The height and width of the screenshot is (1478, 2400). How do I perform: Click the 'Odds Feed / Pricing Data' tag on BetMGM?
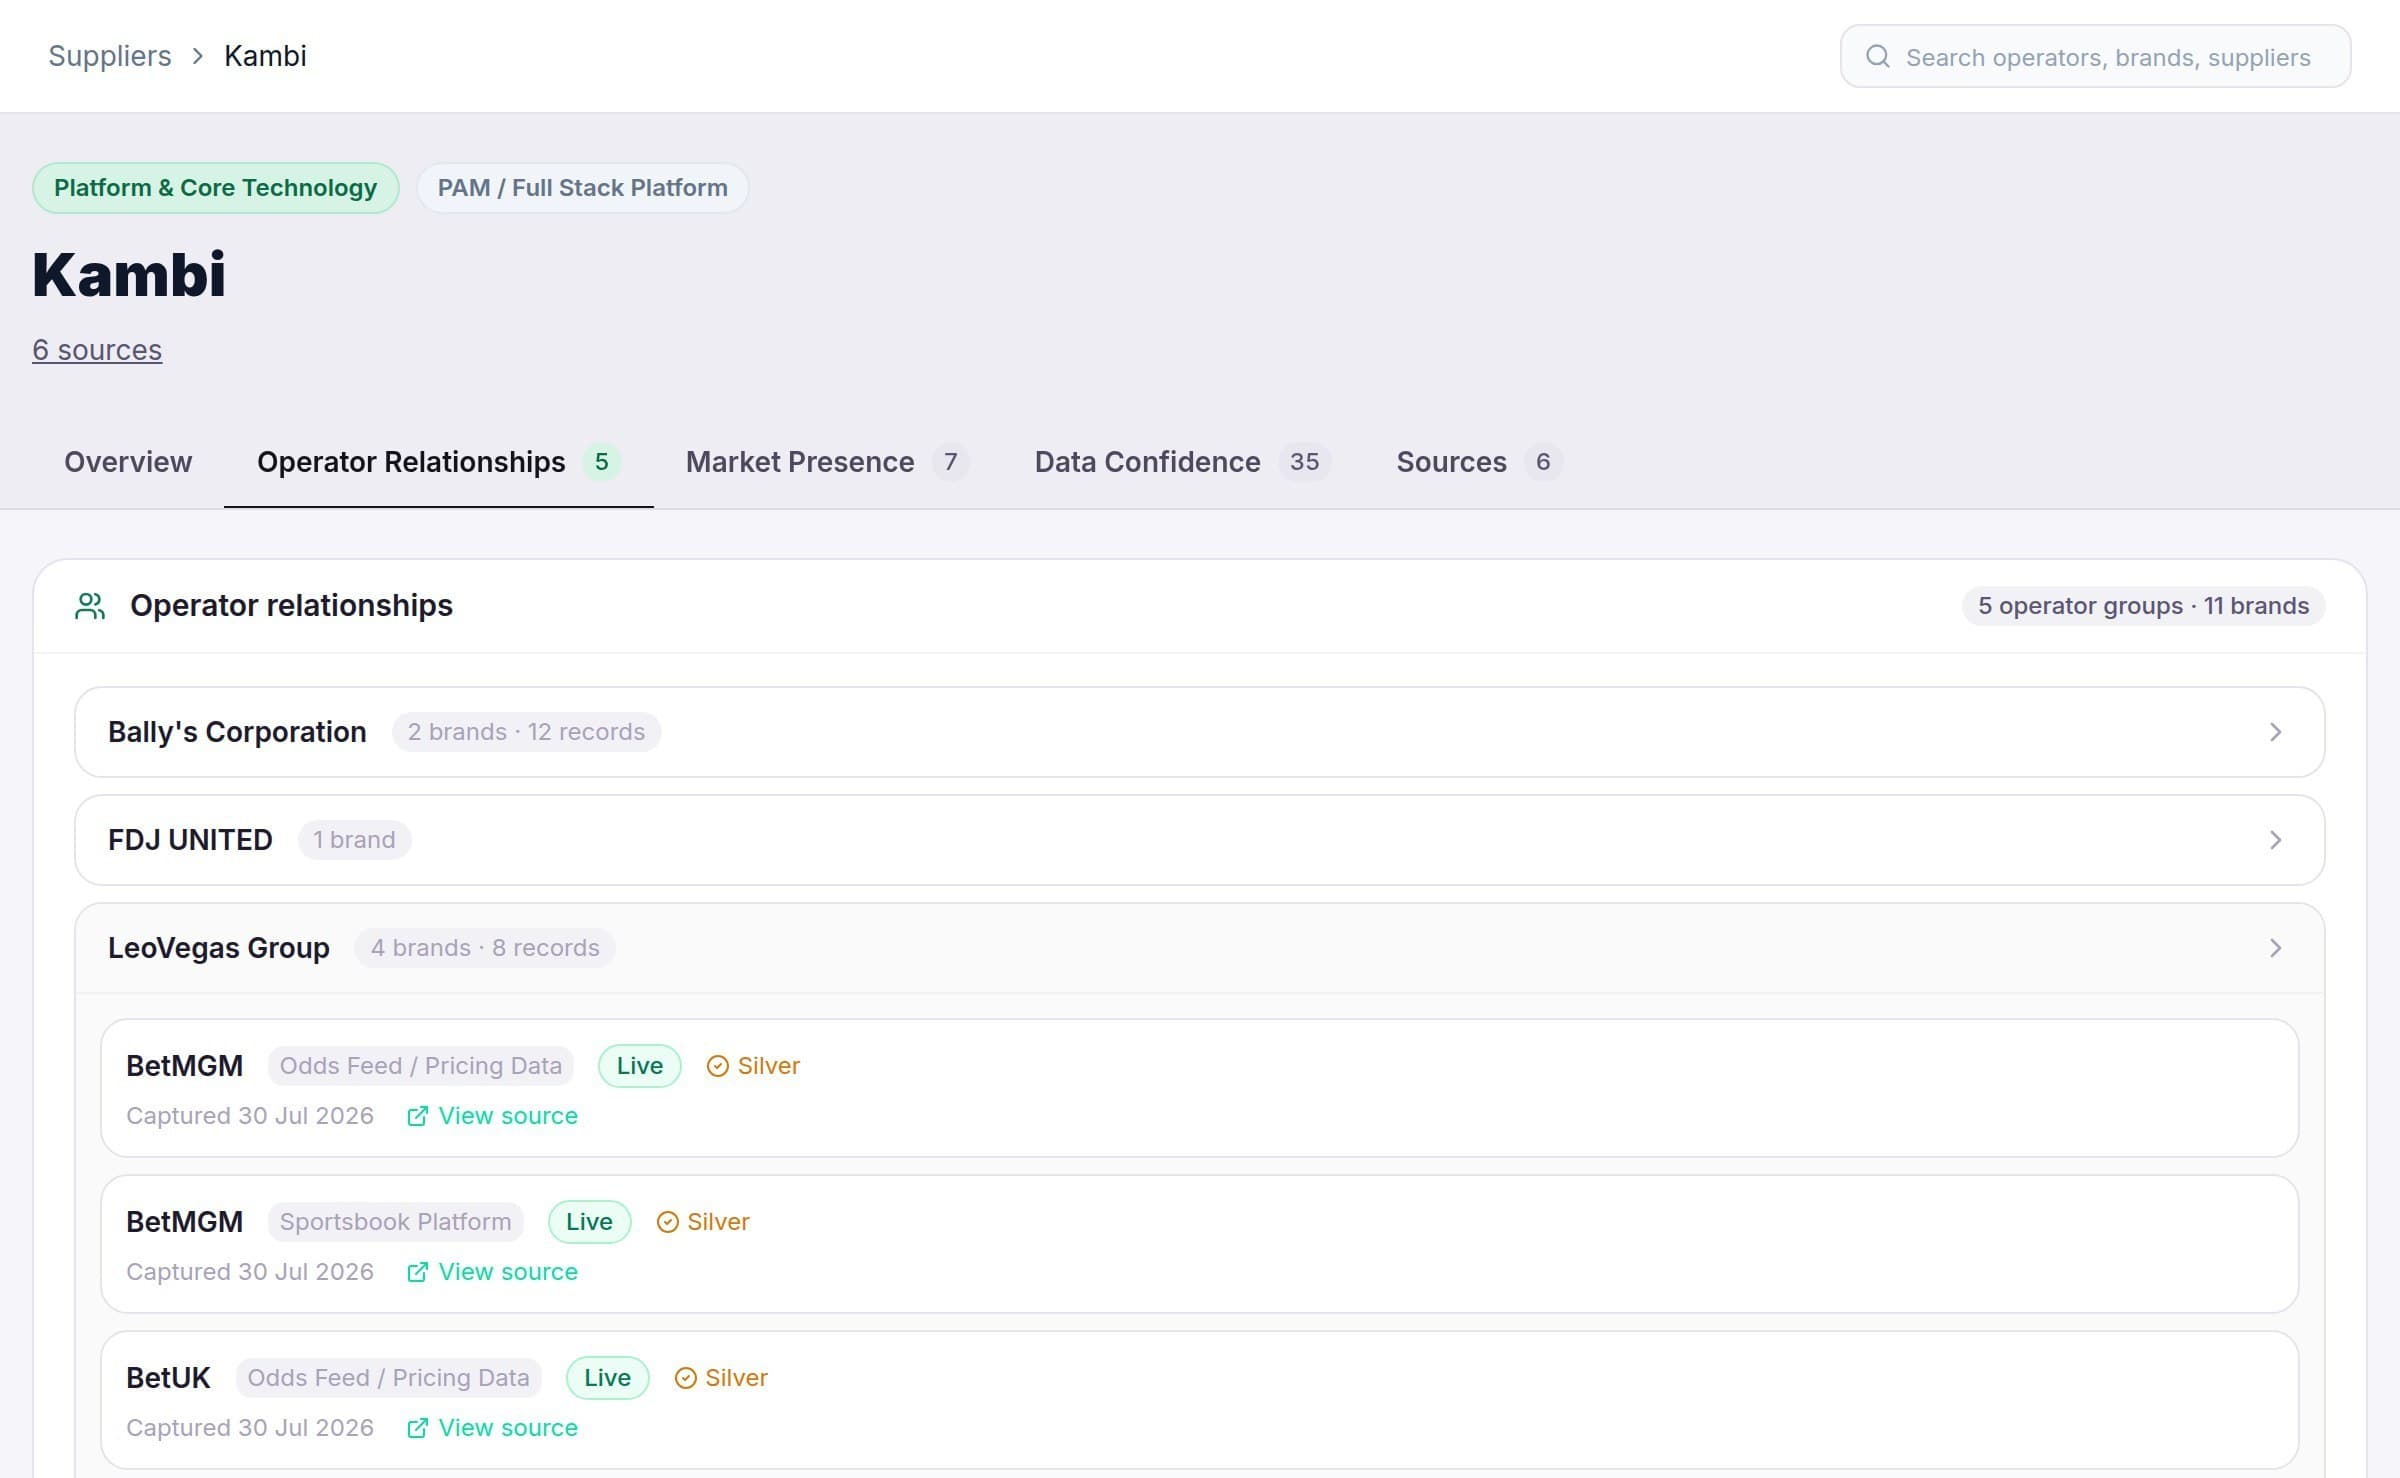421,1066
